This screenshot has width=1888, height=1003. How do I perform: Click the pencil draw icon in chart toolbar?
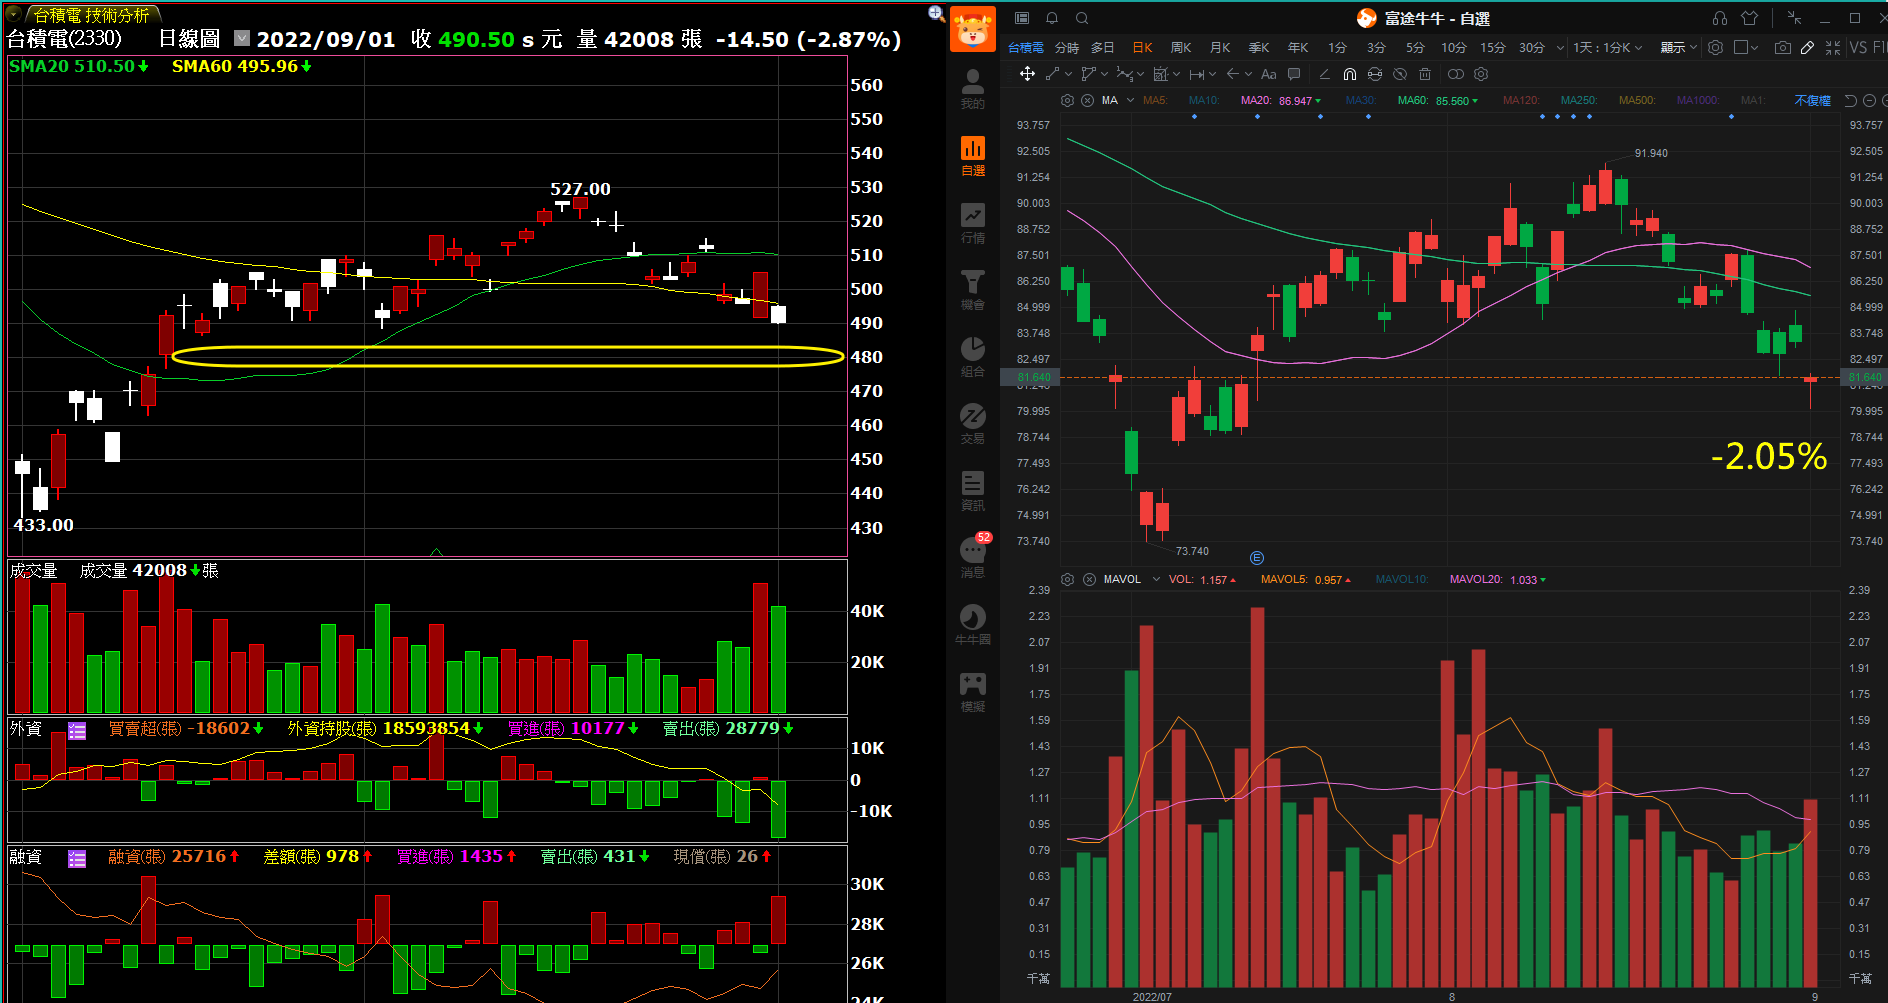1808,47
